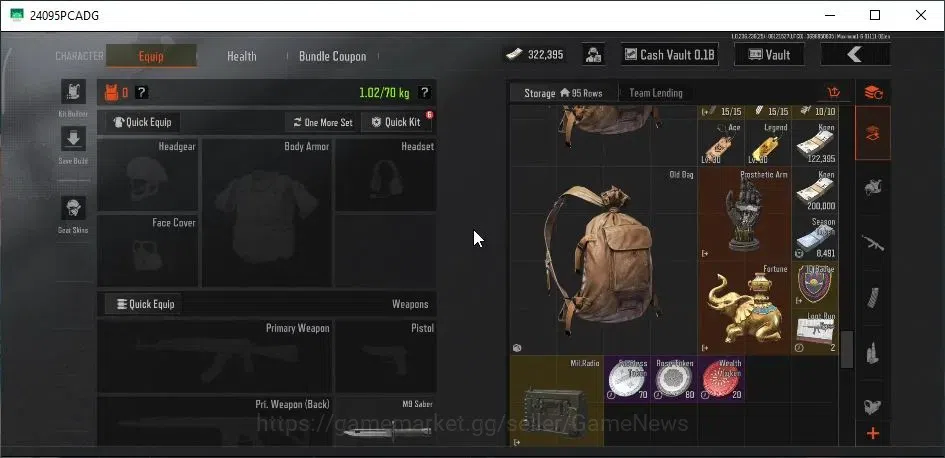Select the ammo bullets category icon

pyautogui.click(x=873, y=353)
